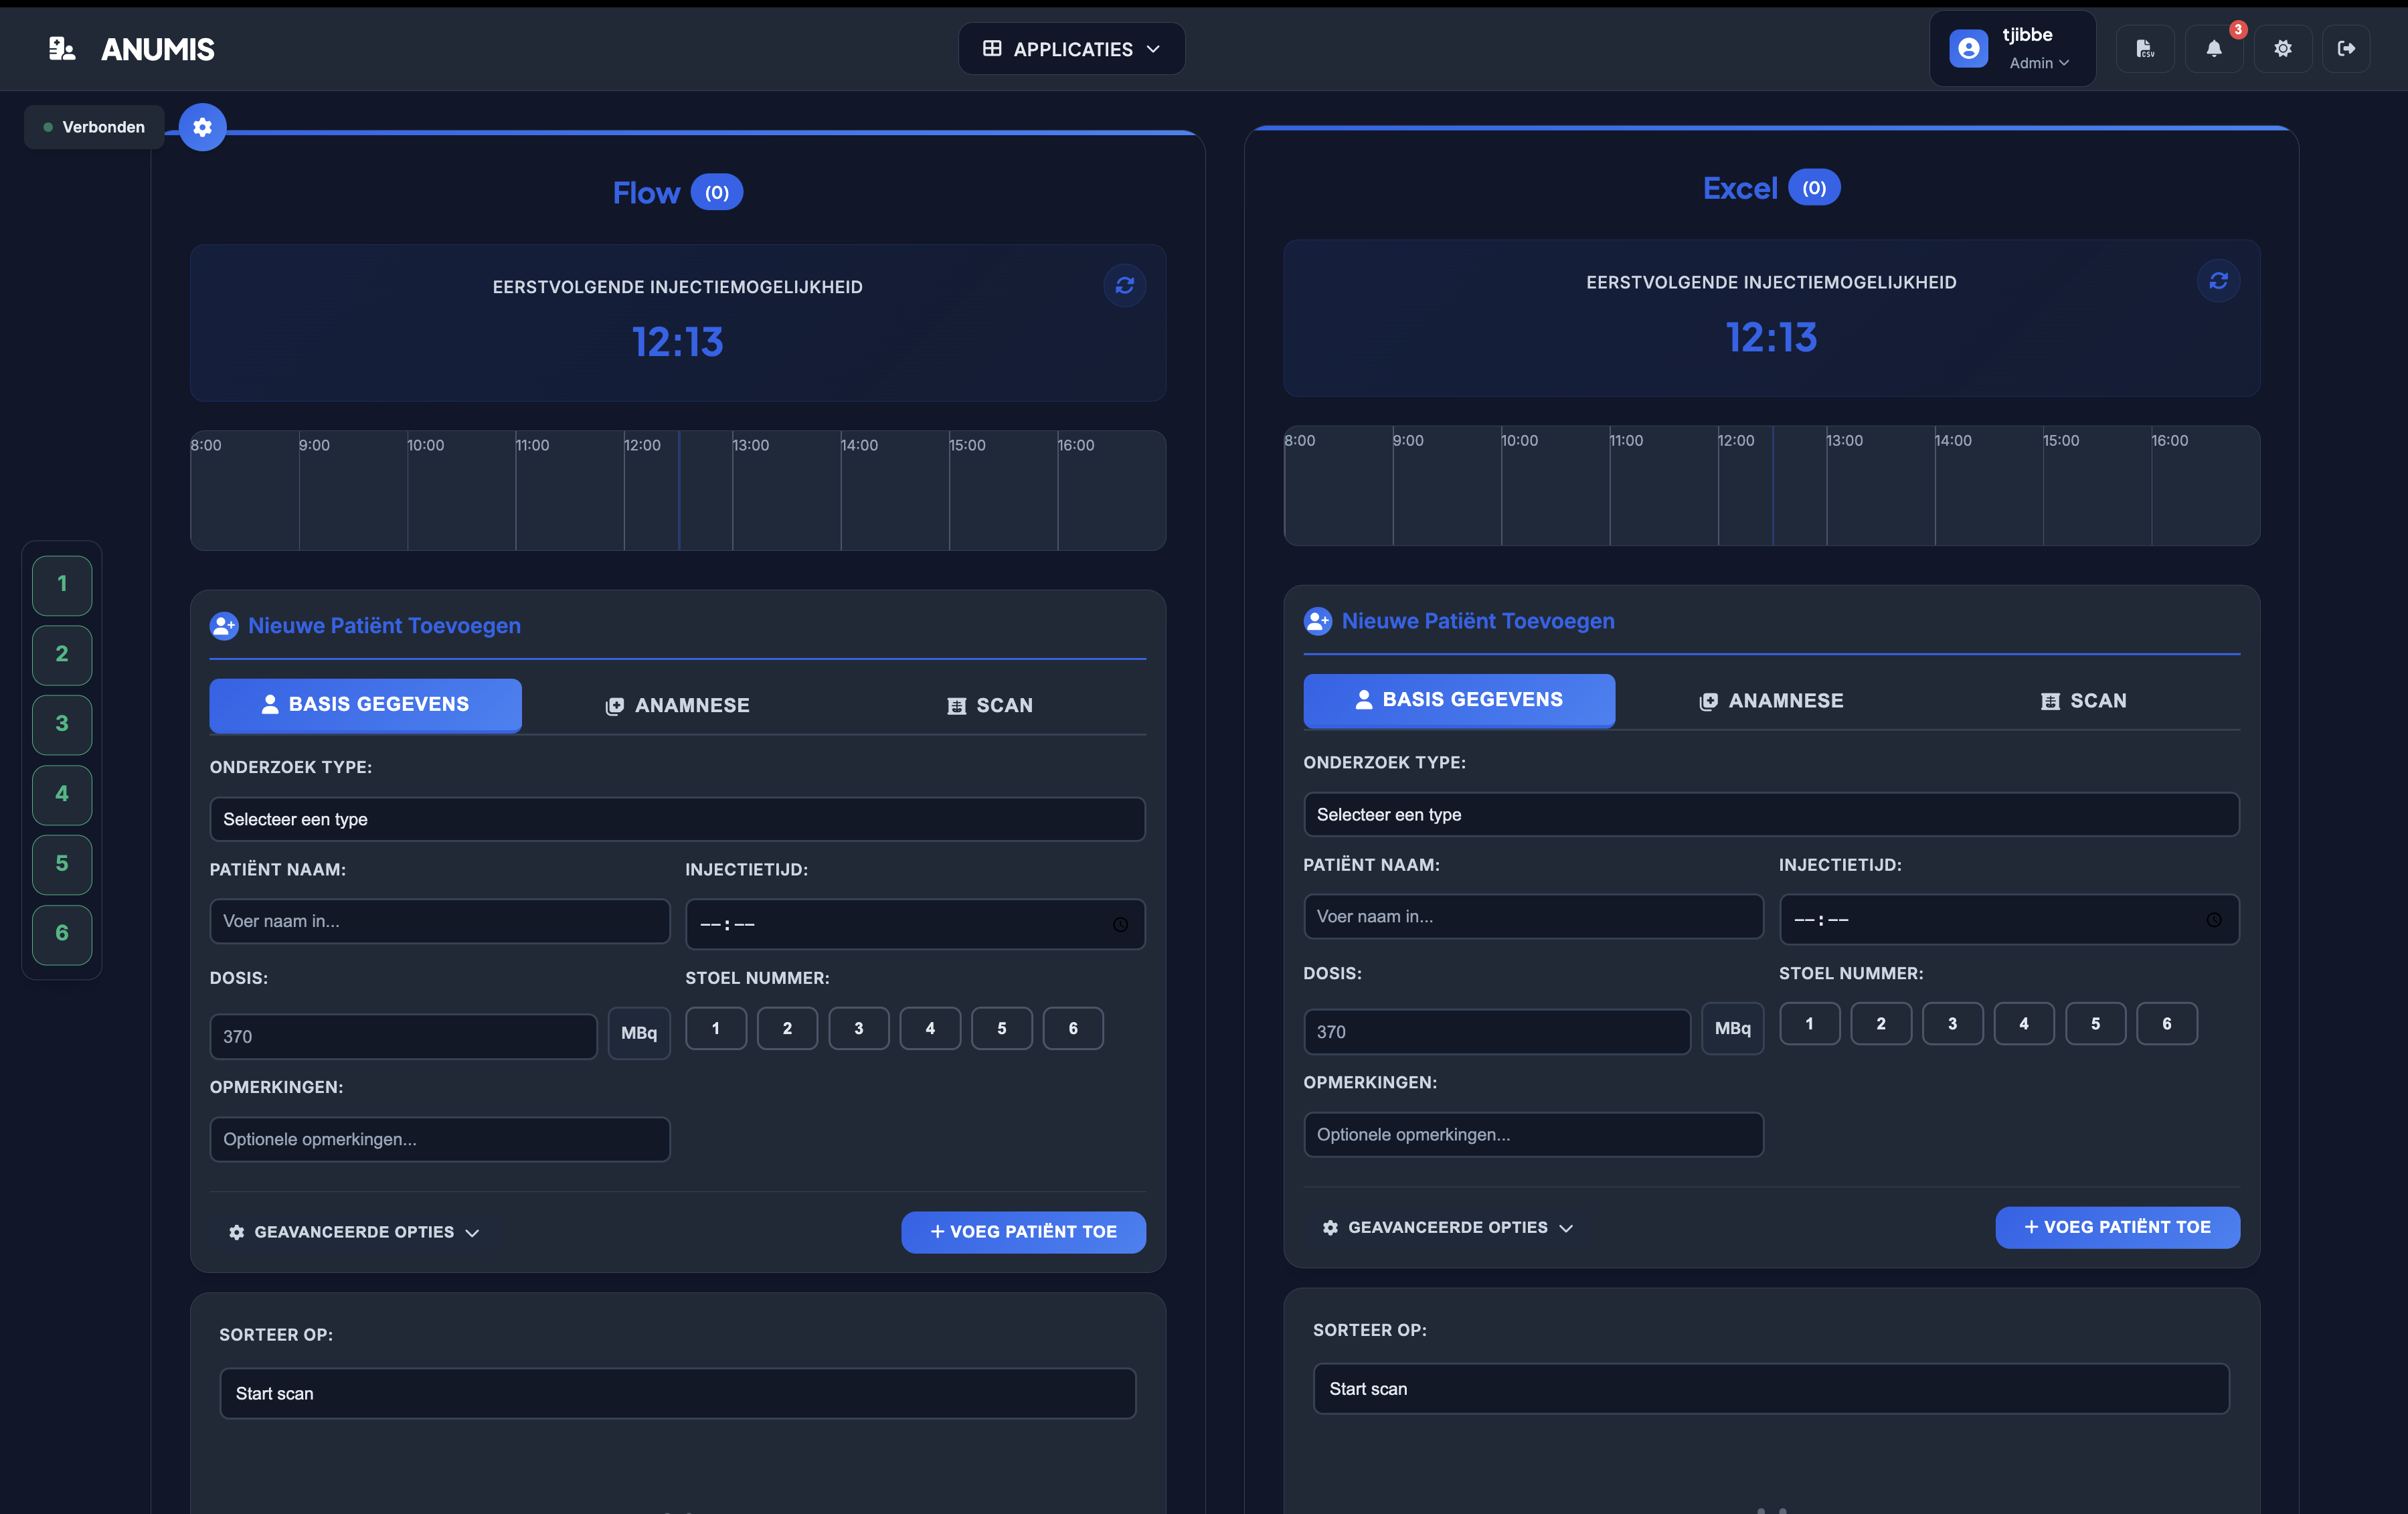The image size is (2408, 1514).
Task: Click the clock icon in Excel Injectietijd
Action: pos(2214,920)
